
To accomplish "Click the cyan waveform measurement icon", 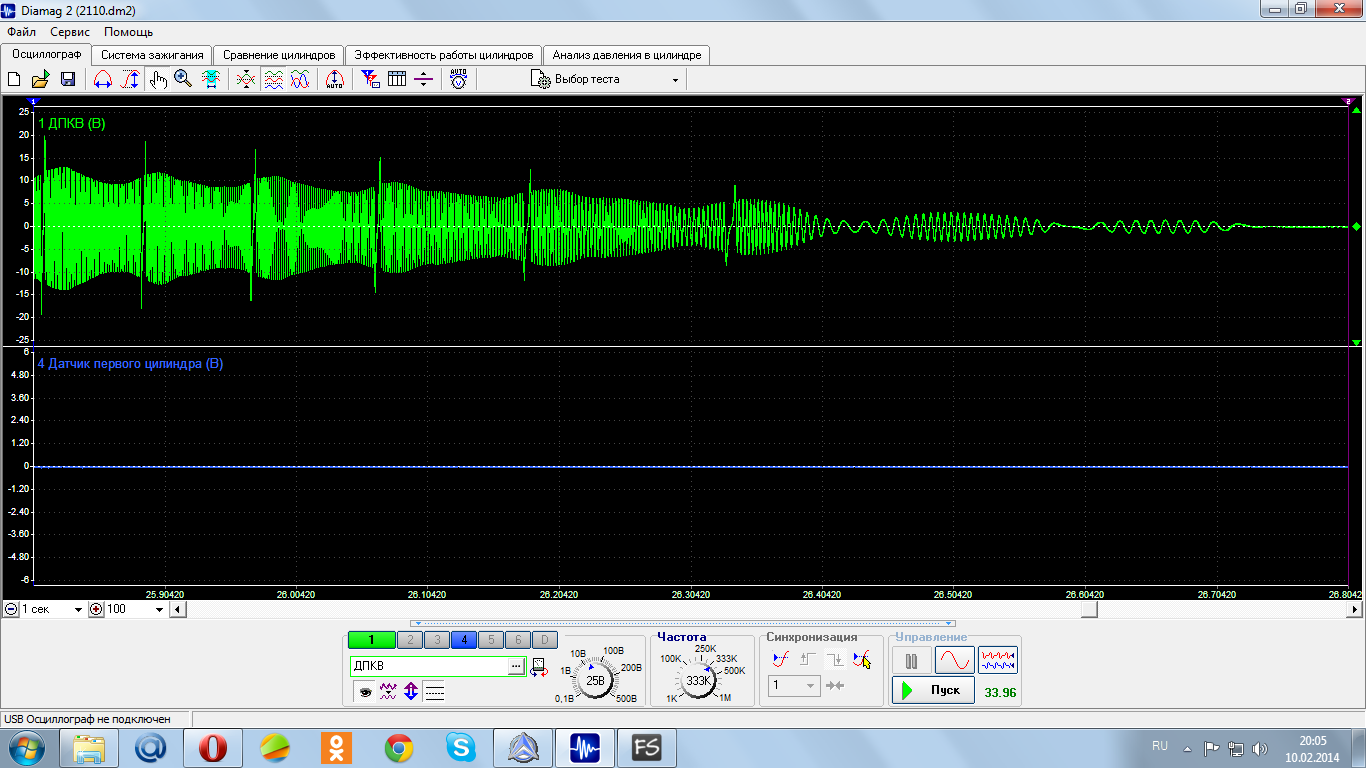I will point(211,79).
